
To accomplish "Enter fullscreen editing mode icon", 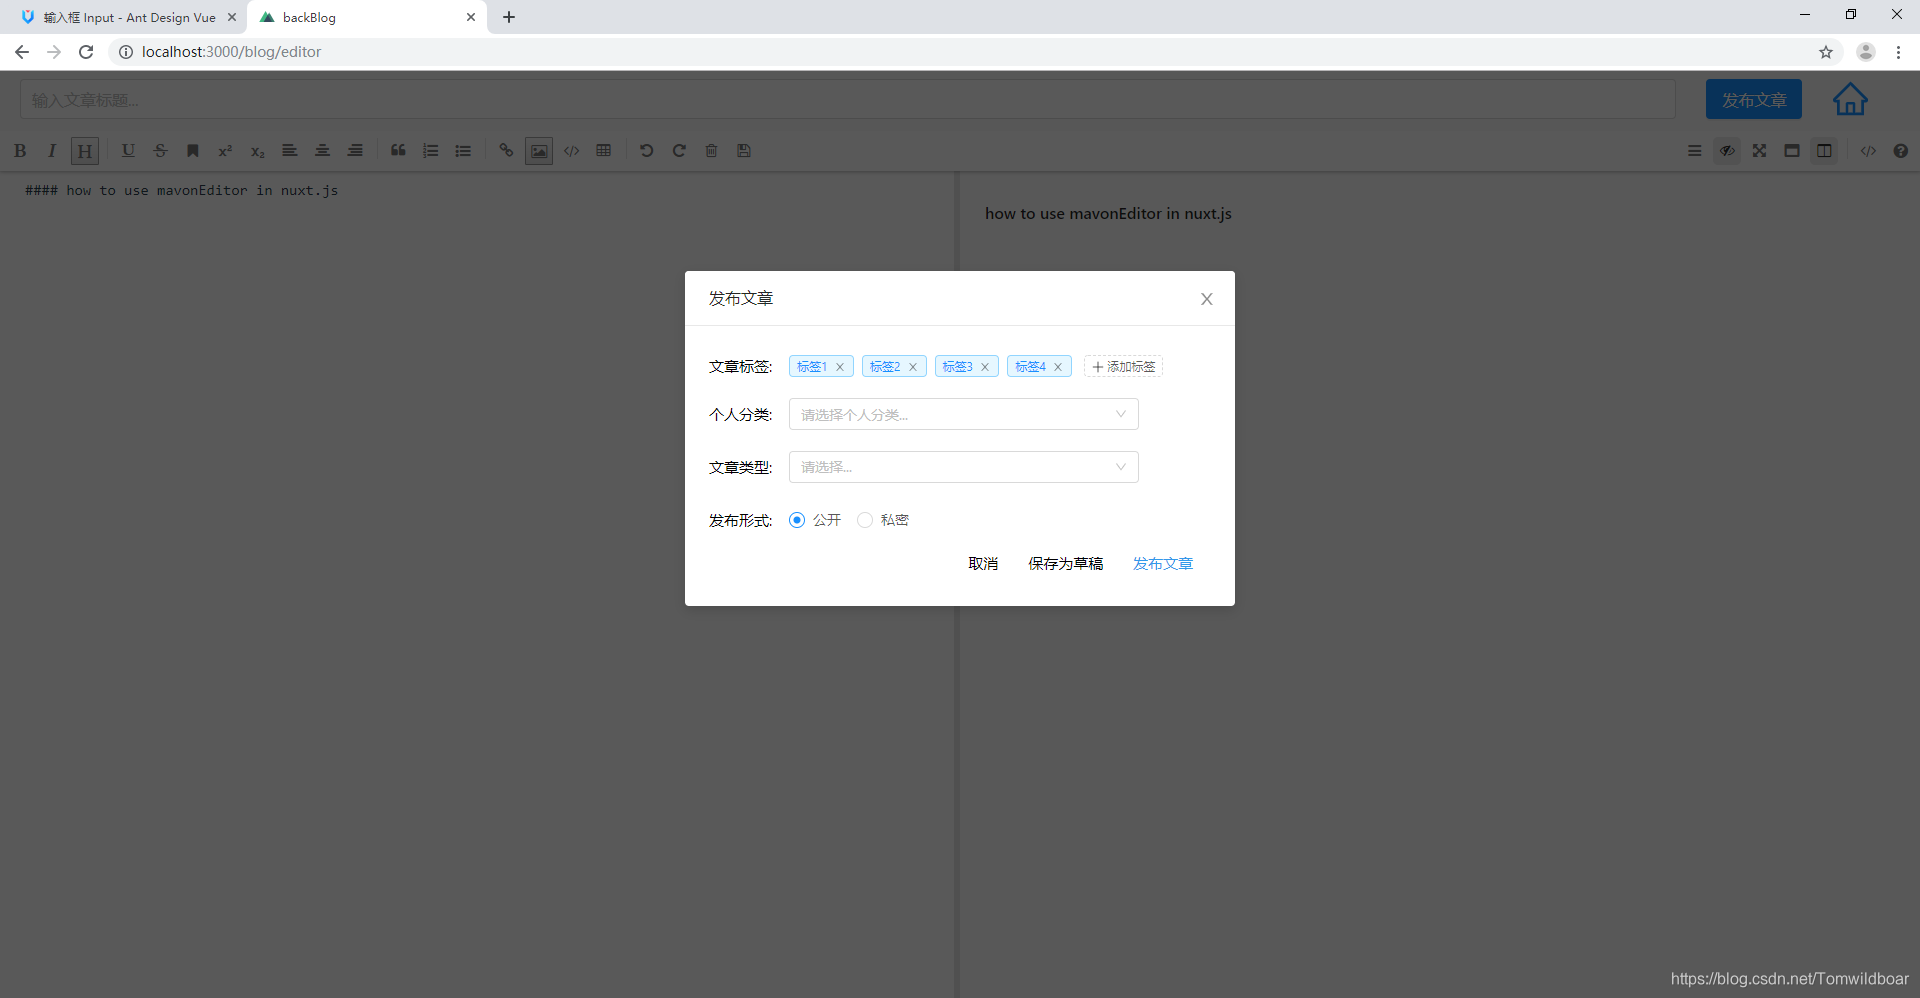I will [x=1760, y=151].
